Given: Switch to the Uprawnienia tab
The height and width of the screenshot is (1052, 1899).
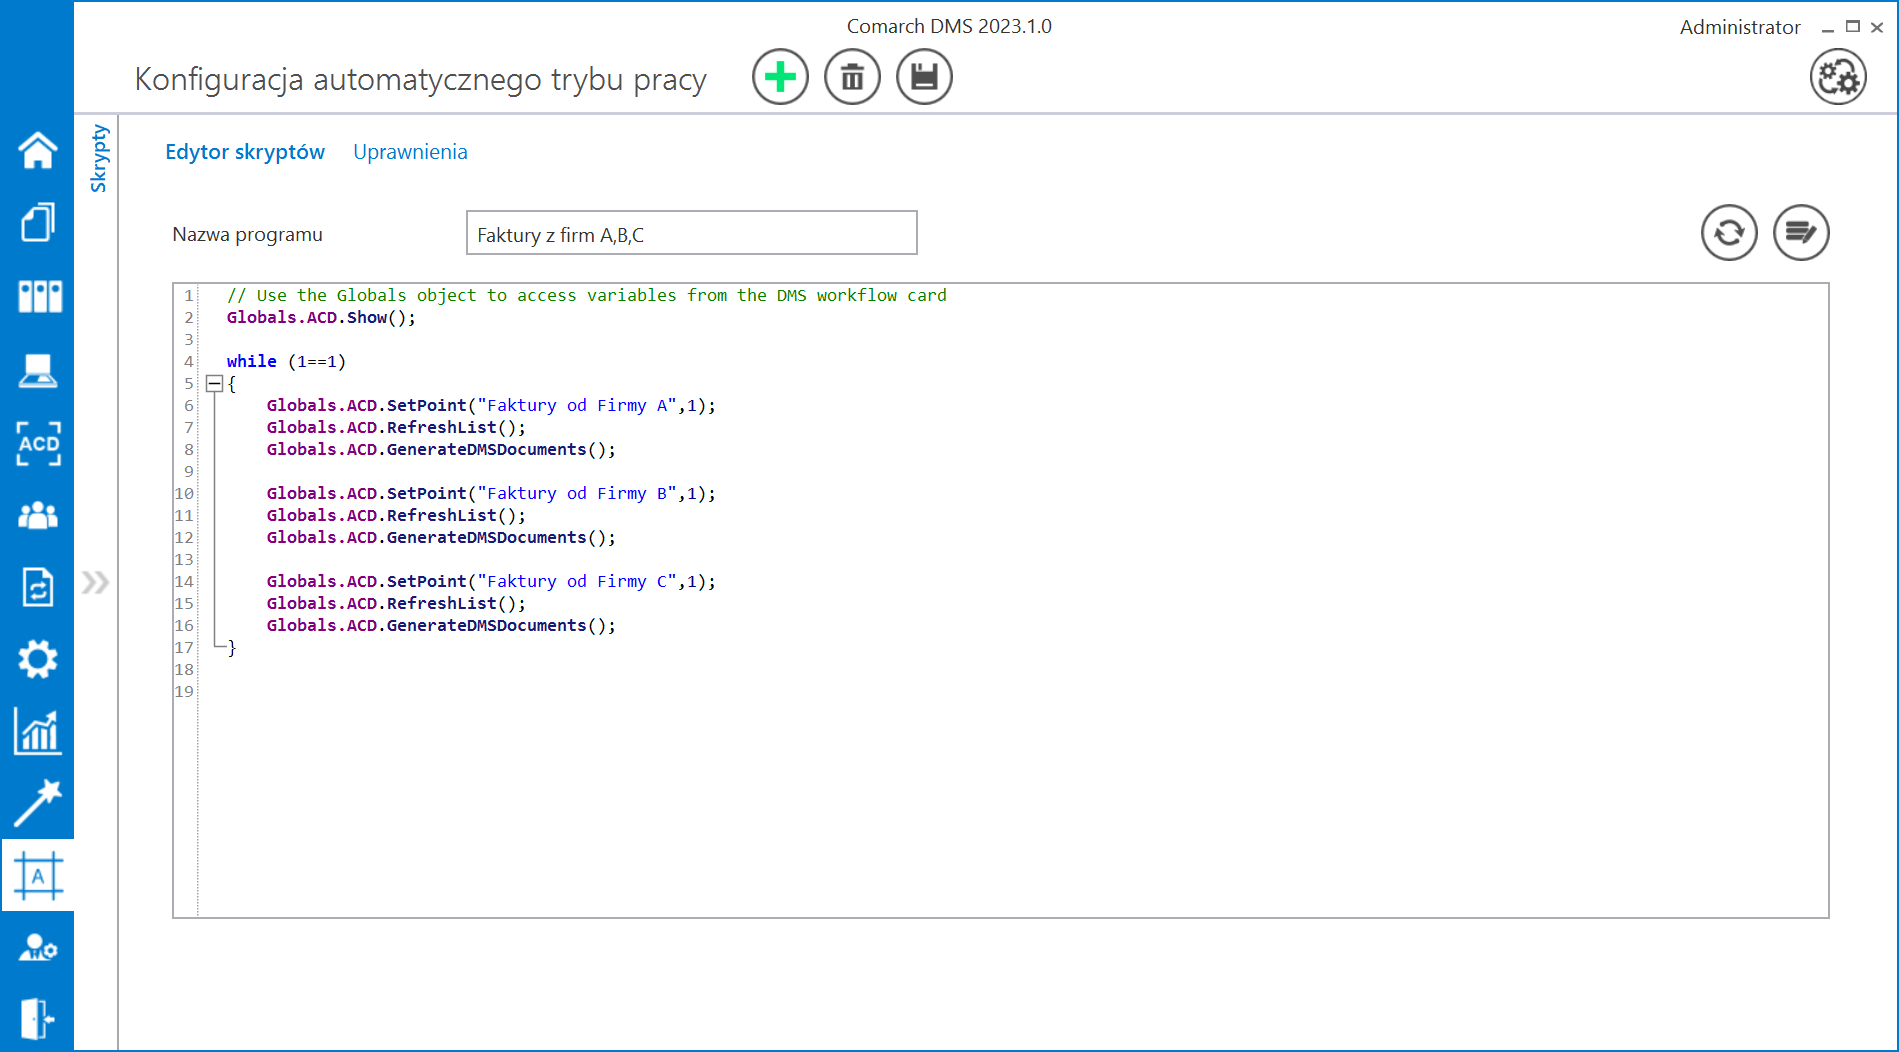Looking at the screenshot, I should coord(410,152).
